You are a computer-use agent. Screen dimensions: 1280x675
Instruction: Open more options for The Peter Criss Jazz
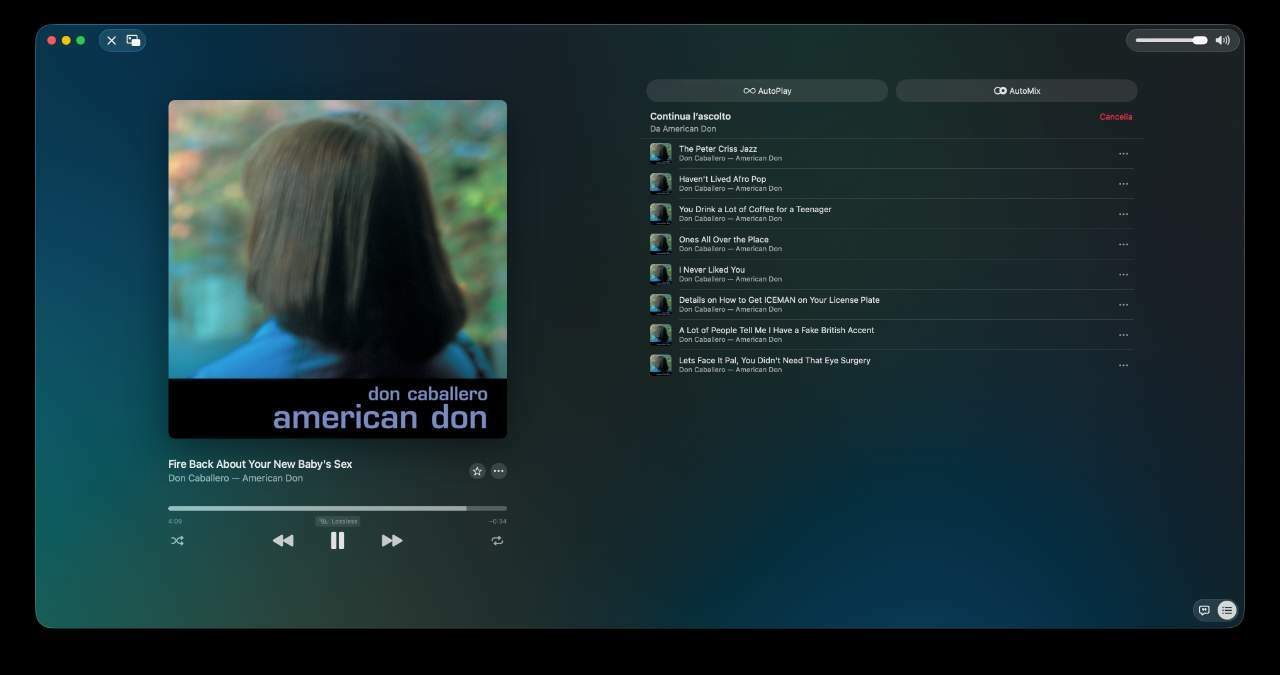[x=1123, y=154]
